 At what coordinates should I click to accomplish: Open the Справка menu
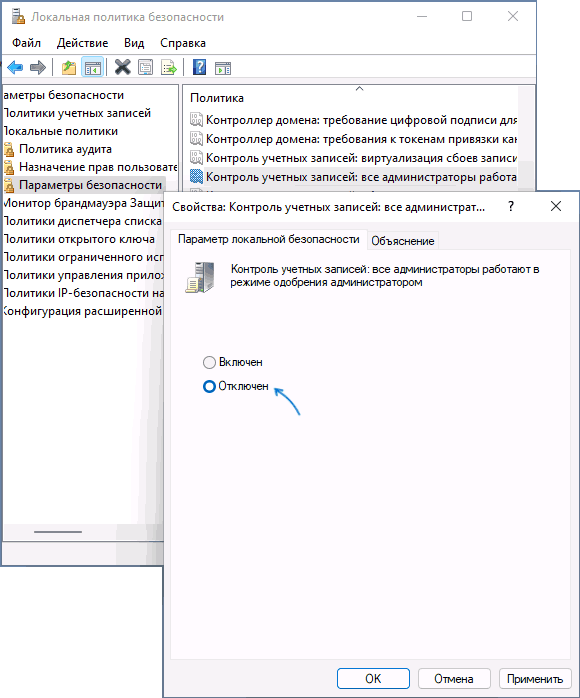click(183, 43)
